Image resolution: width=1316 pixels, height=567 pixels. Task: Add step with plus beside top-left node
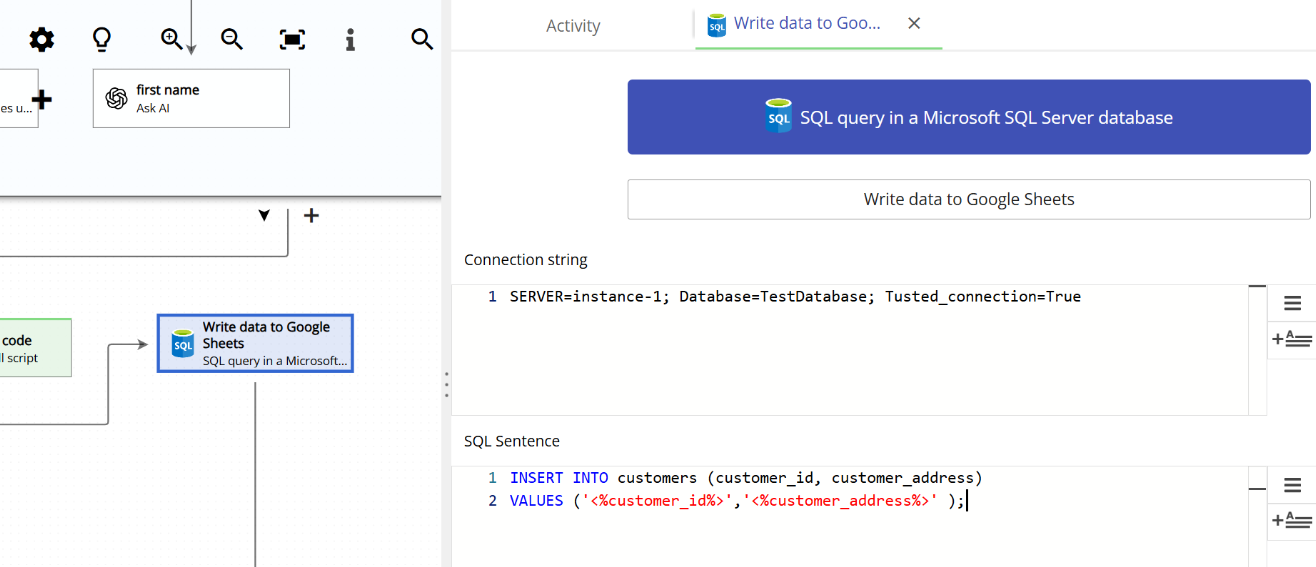pyautogui.click(x=42, y=99)
